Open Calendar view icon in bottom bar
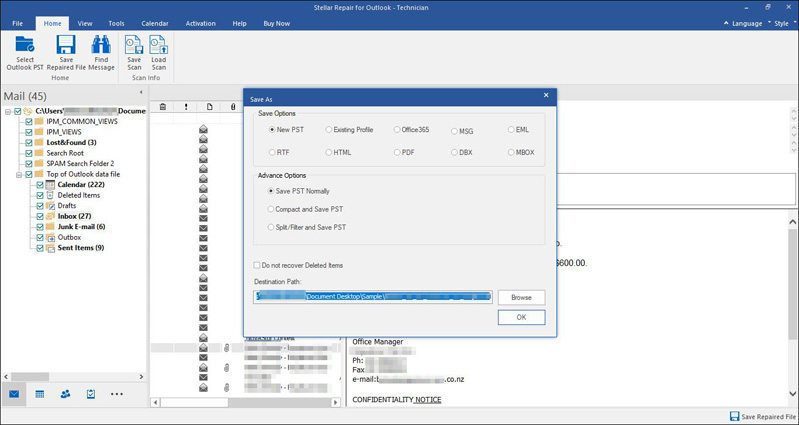 pos(40,394)
